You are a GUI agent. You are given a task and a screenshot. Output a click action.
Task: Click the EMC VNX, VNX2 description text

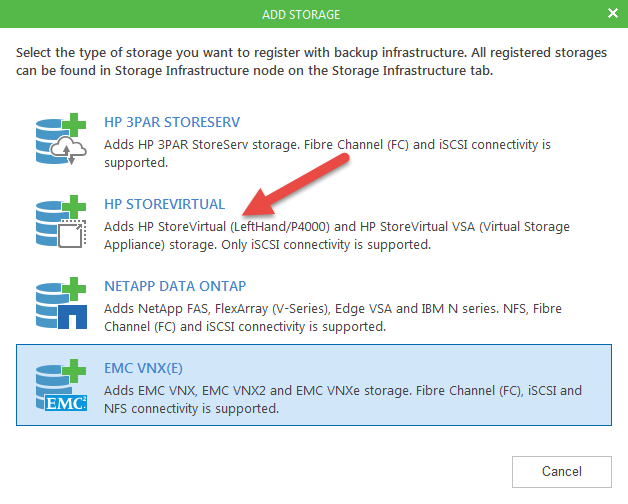(342, 400)
